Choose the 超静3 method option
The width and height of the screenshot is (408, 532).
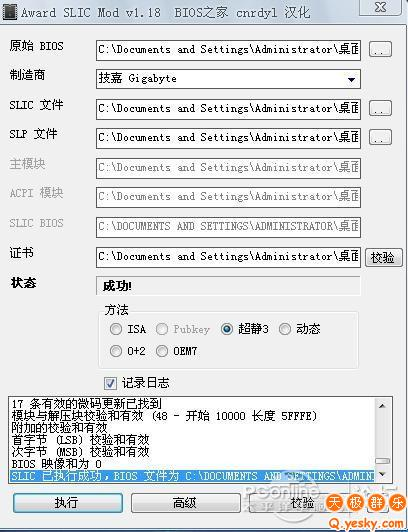tap(227, 329)
